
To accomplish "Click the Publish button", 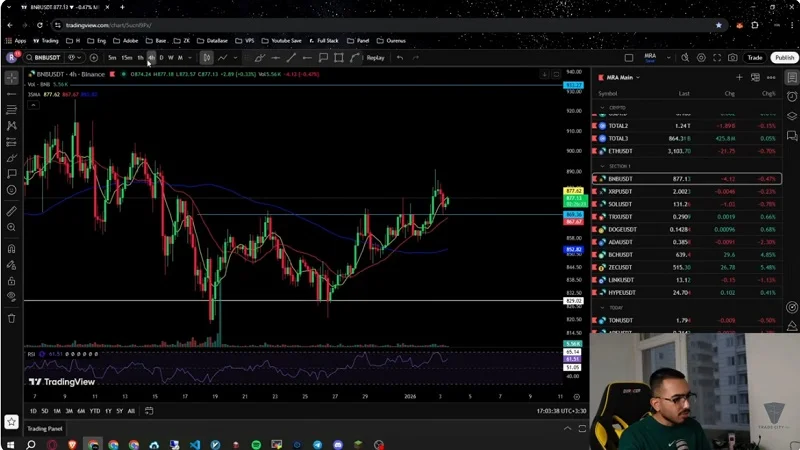I will (x=784, y=57).
